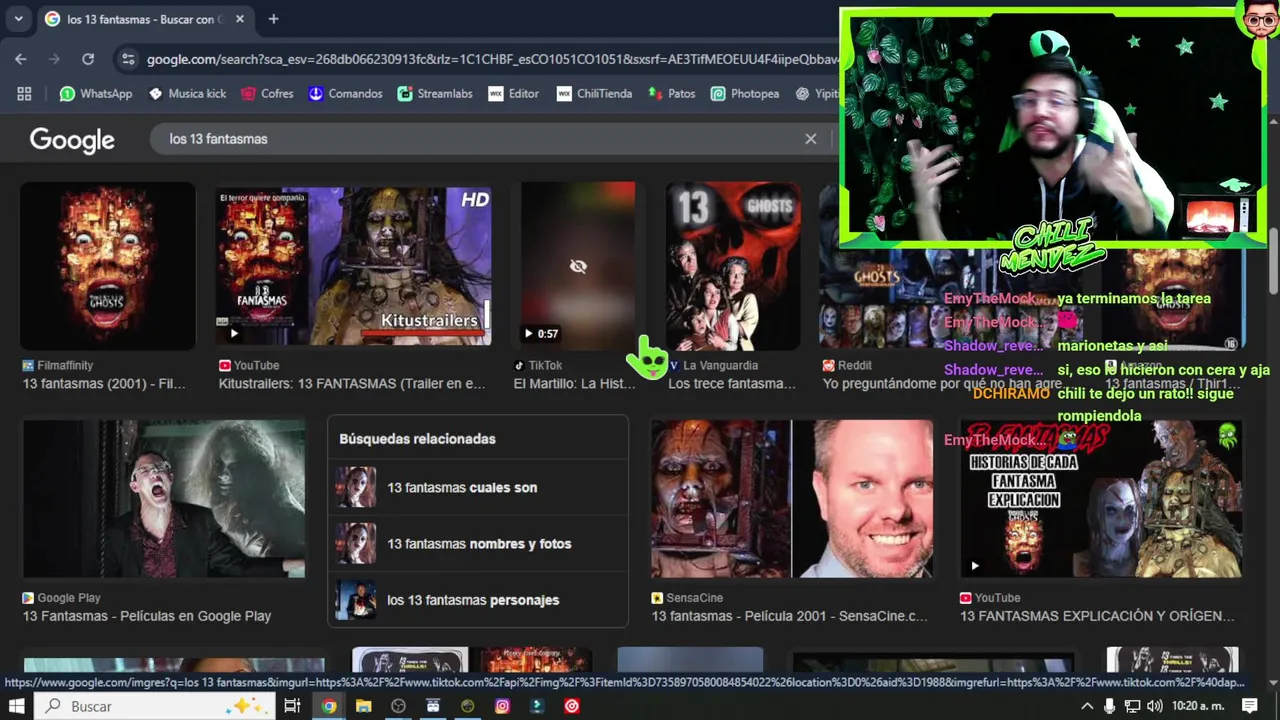Open the Filmaffinity 13 fantasmas poster
Image resolution: width=1280 pixels, height=720 pixels.
107,265
